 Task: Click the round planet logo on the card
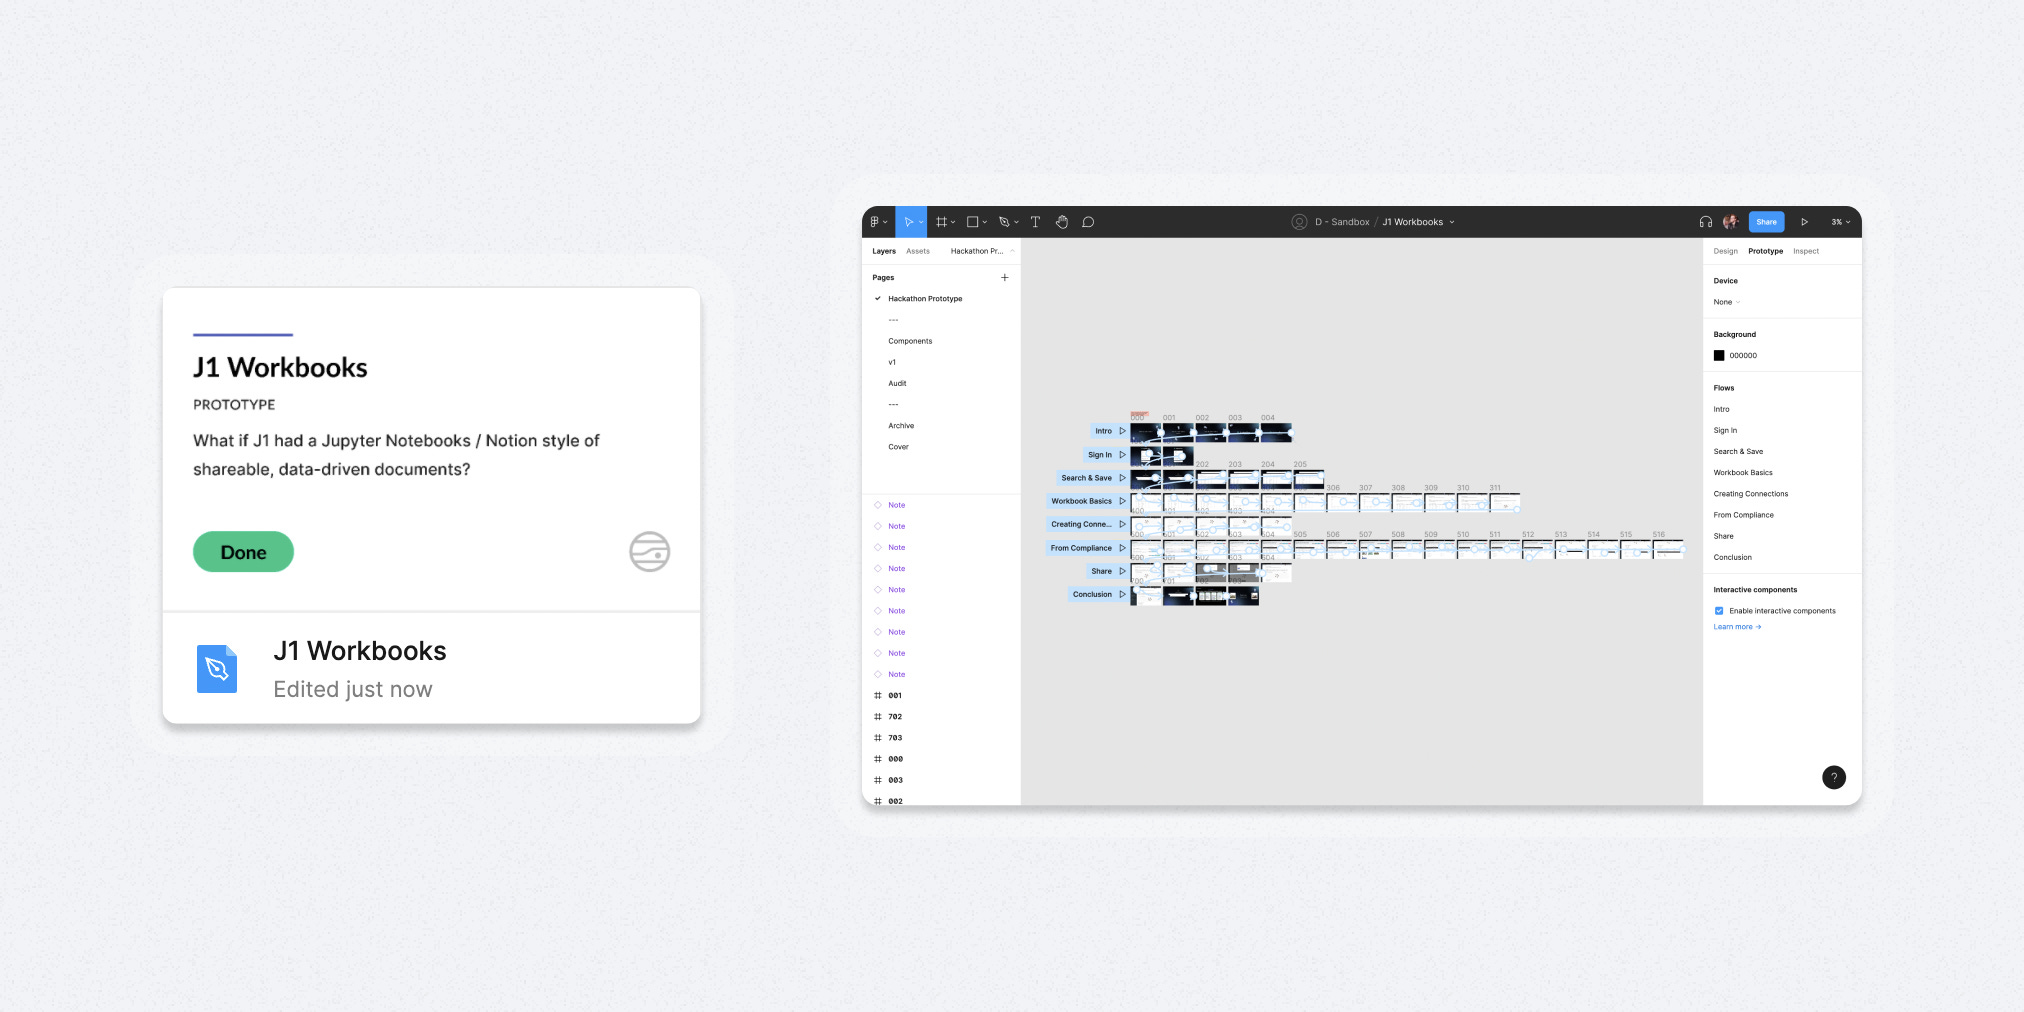tap(650, 551)
